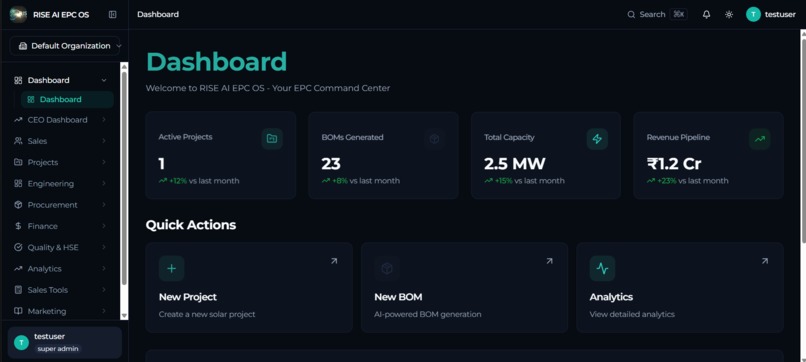Click the Projects folder icon in sidebar

click(x=19, y=162)
